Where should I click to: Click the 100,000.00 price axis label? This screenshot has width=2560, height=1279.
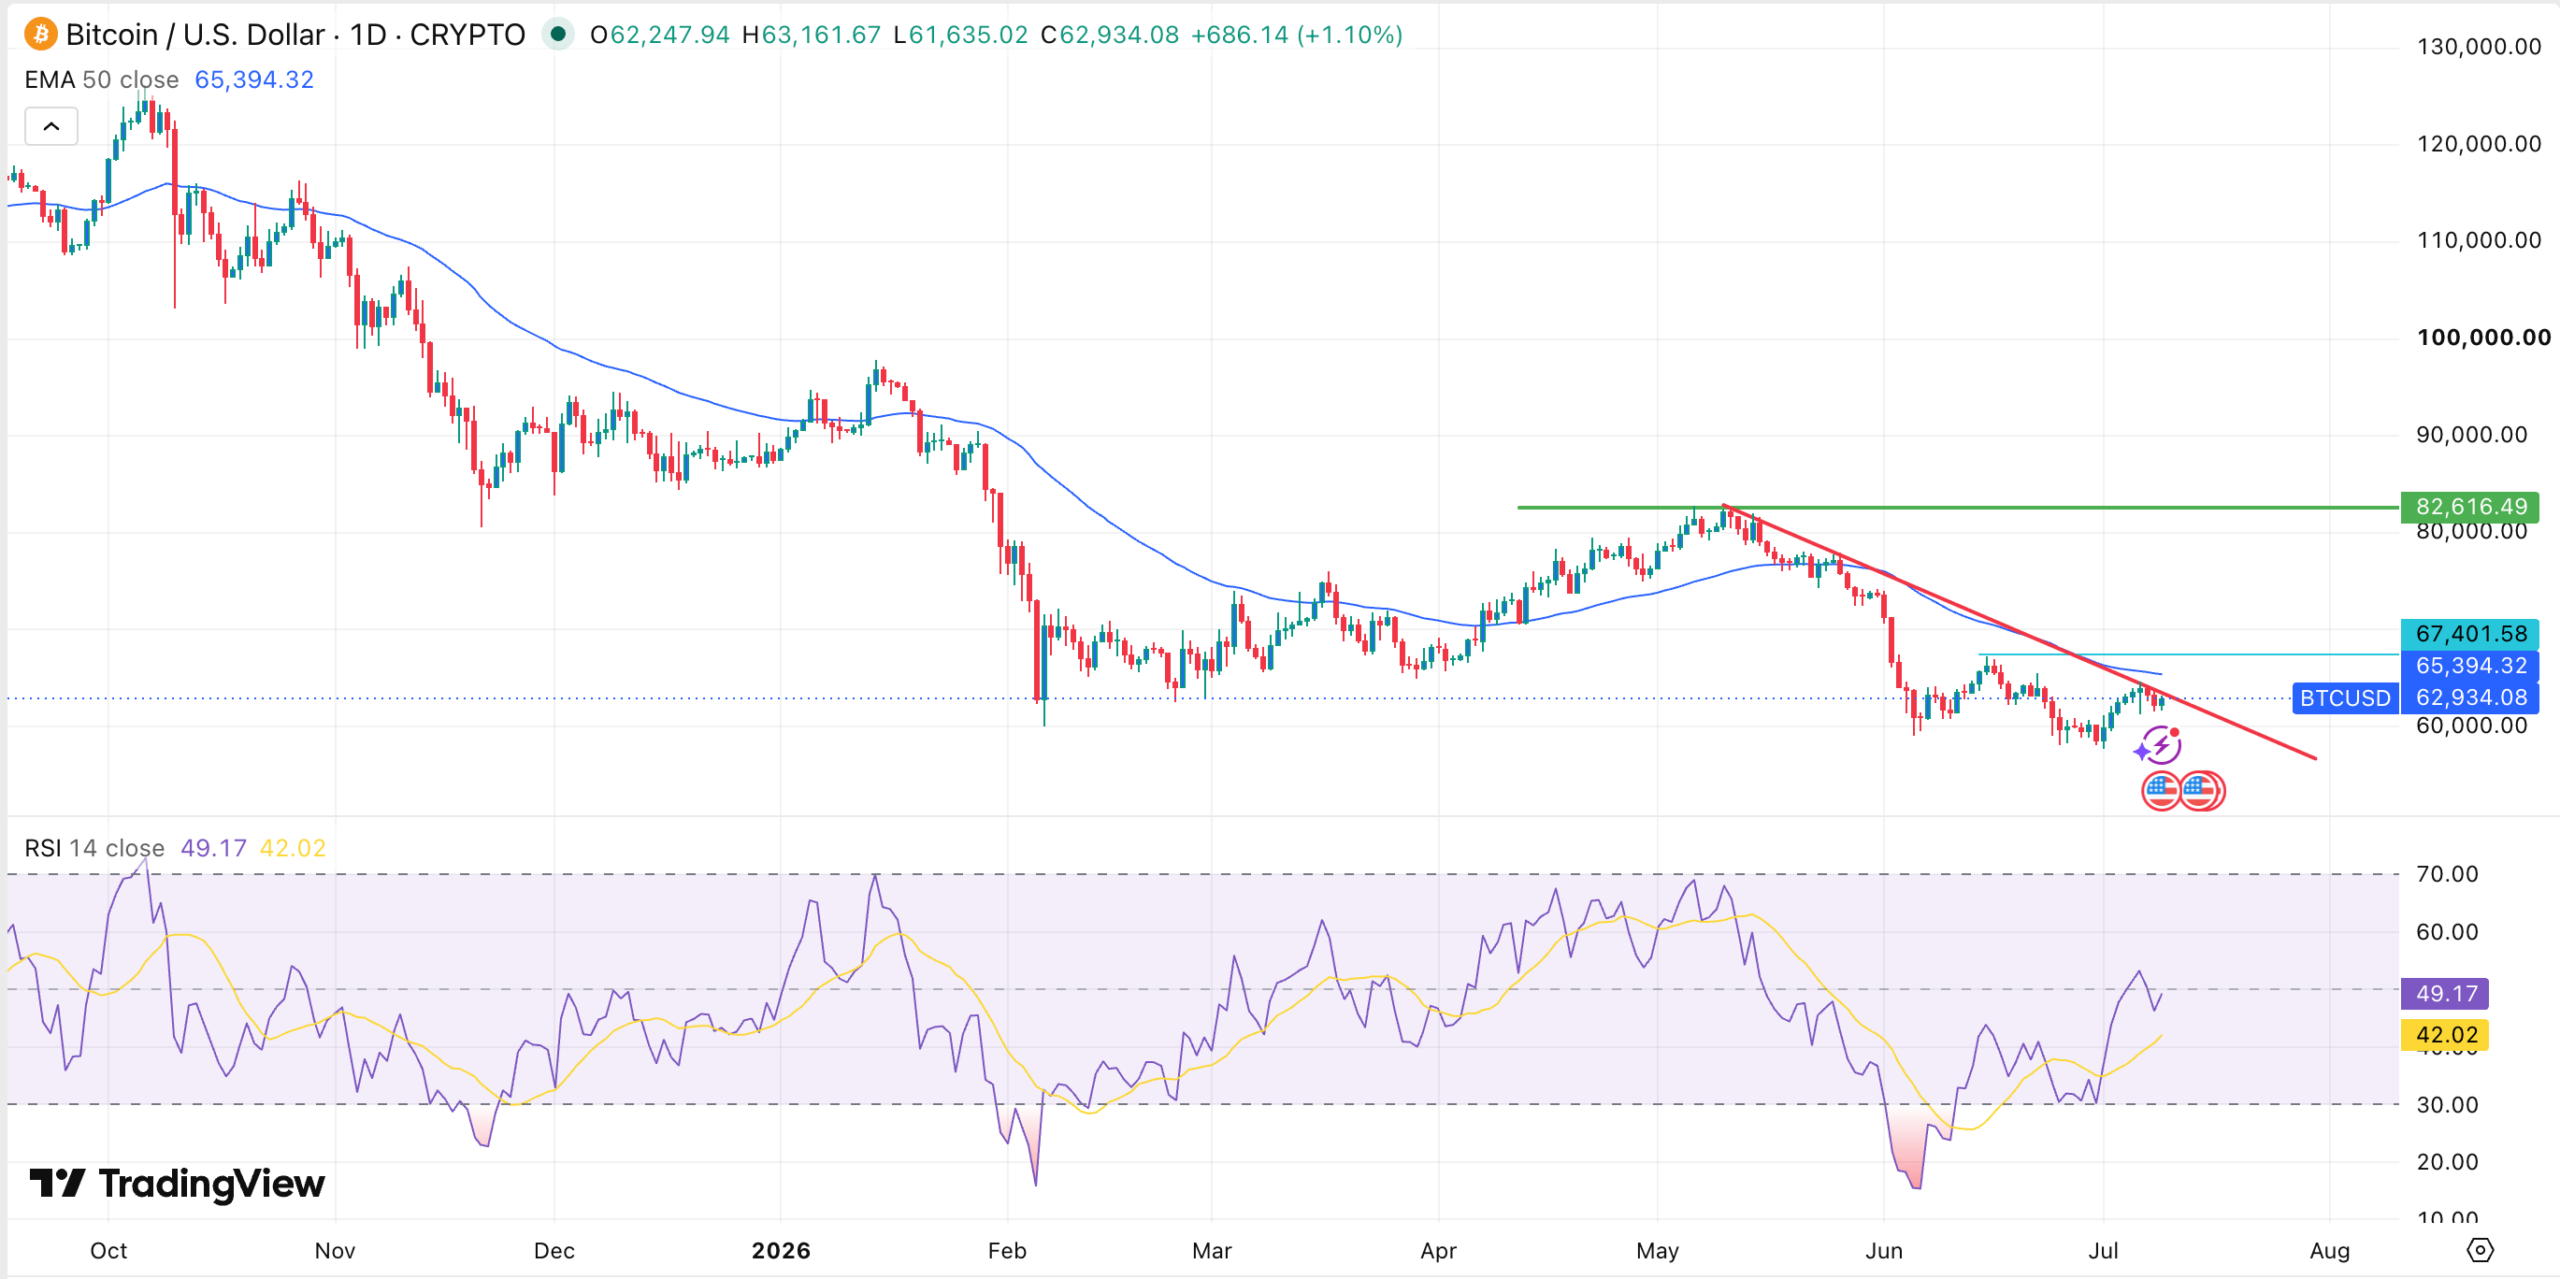[2483, 338]
